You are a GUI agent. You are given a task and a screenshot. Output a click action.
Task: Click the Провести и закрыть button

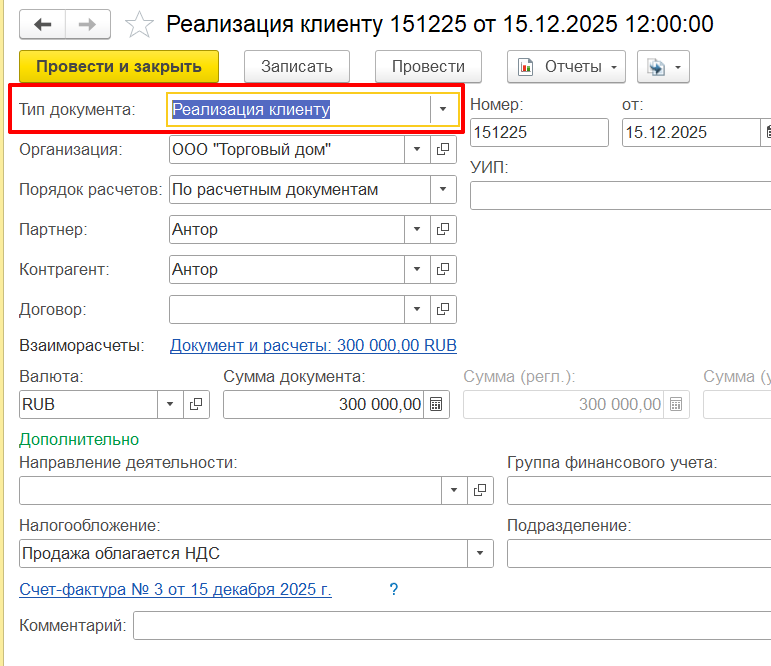click(118, 67)
